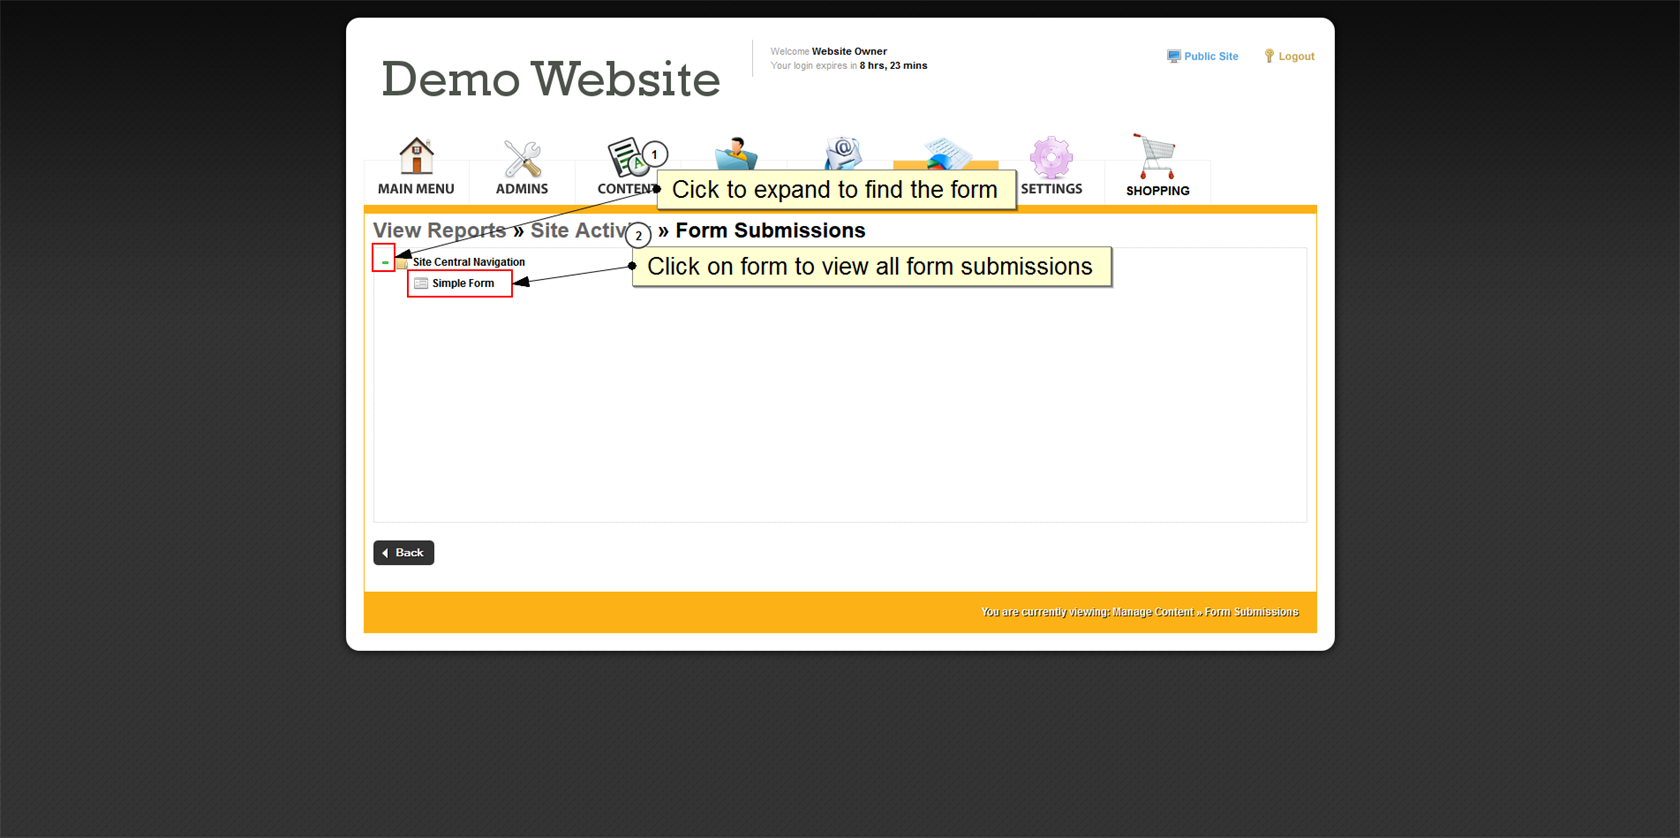The image size is (1680, 838).
Task: Click the user folder icon in navigation
Action: pyautogui.click(x=736, y=154)
